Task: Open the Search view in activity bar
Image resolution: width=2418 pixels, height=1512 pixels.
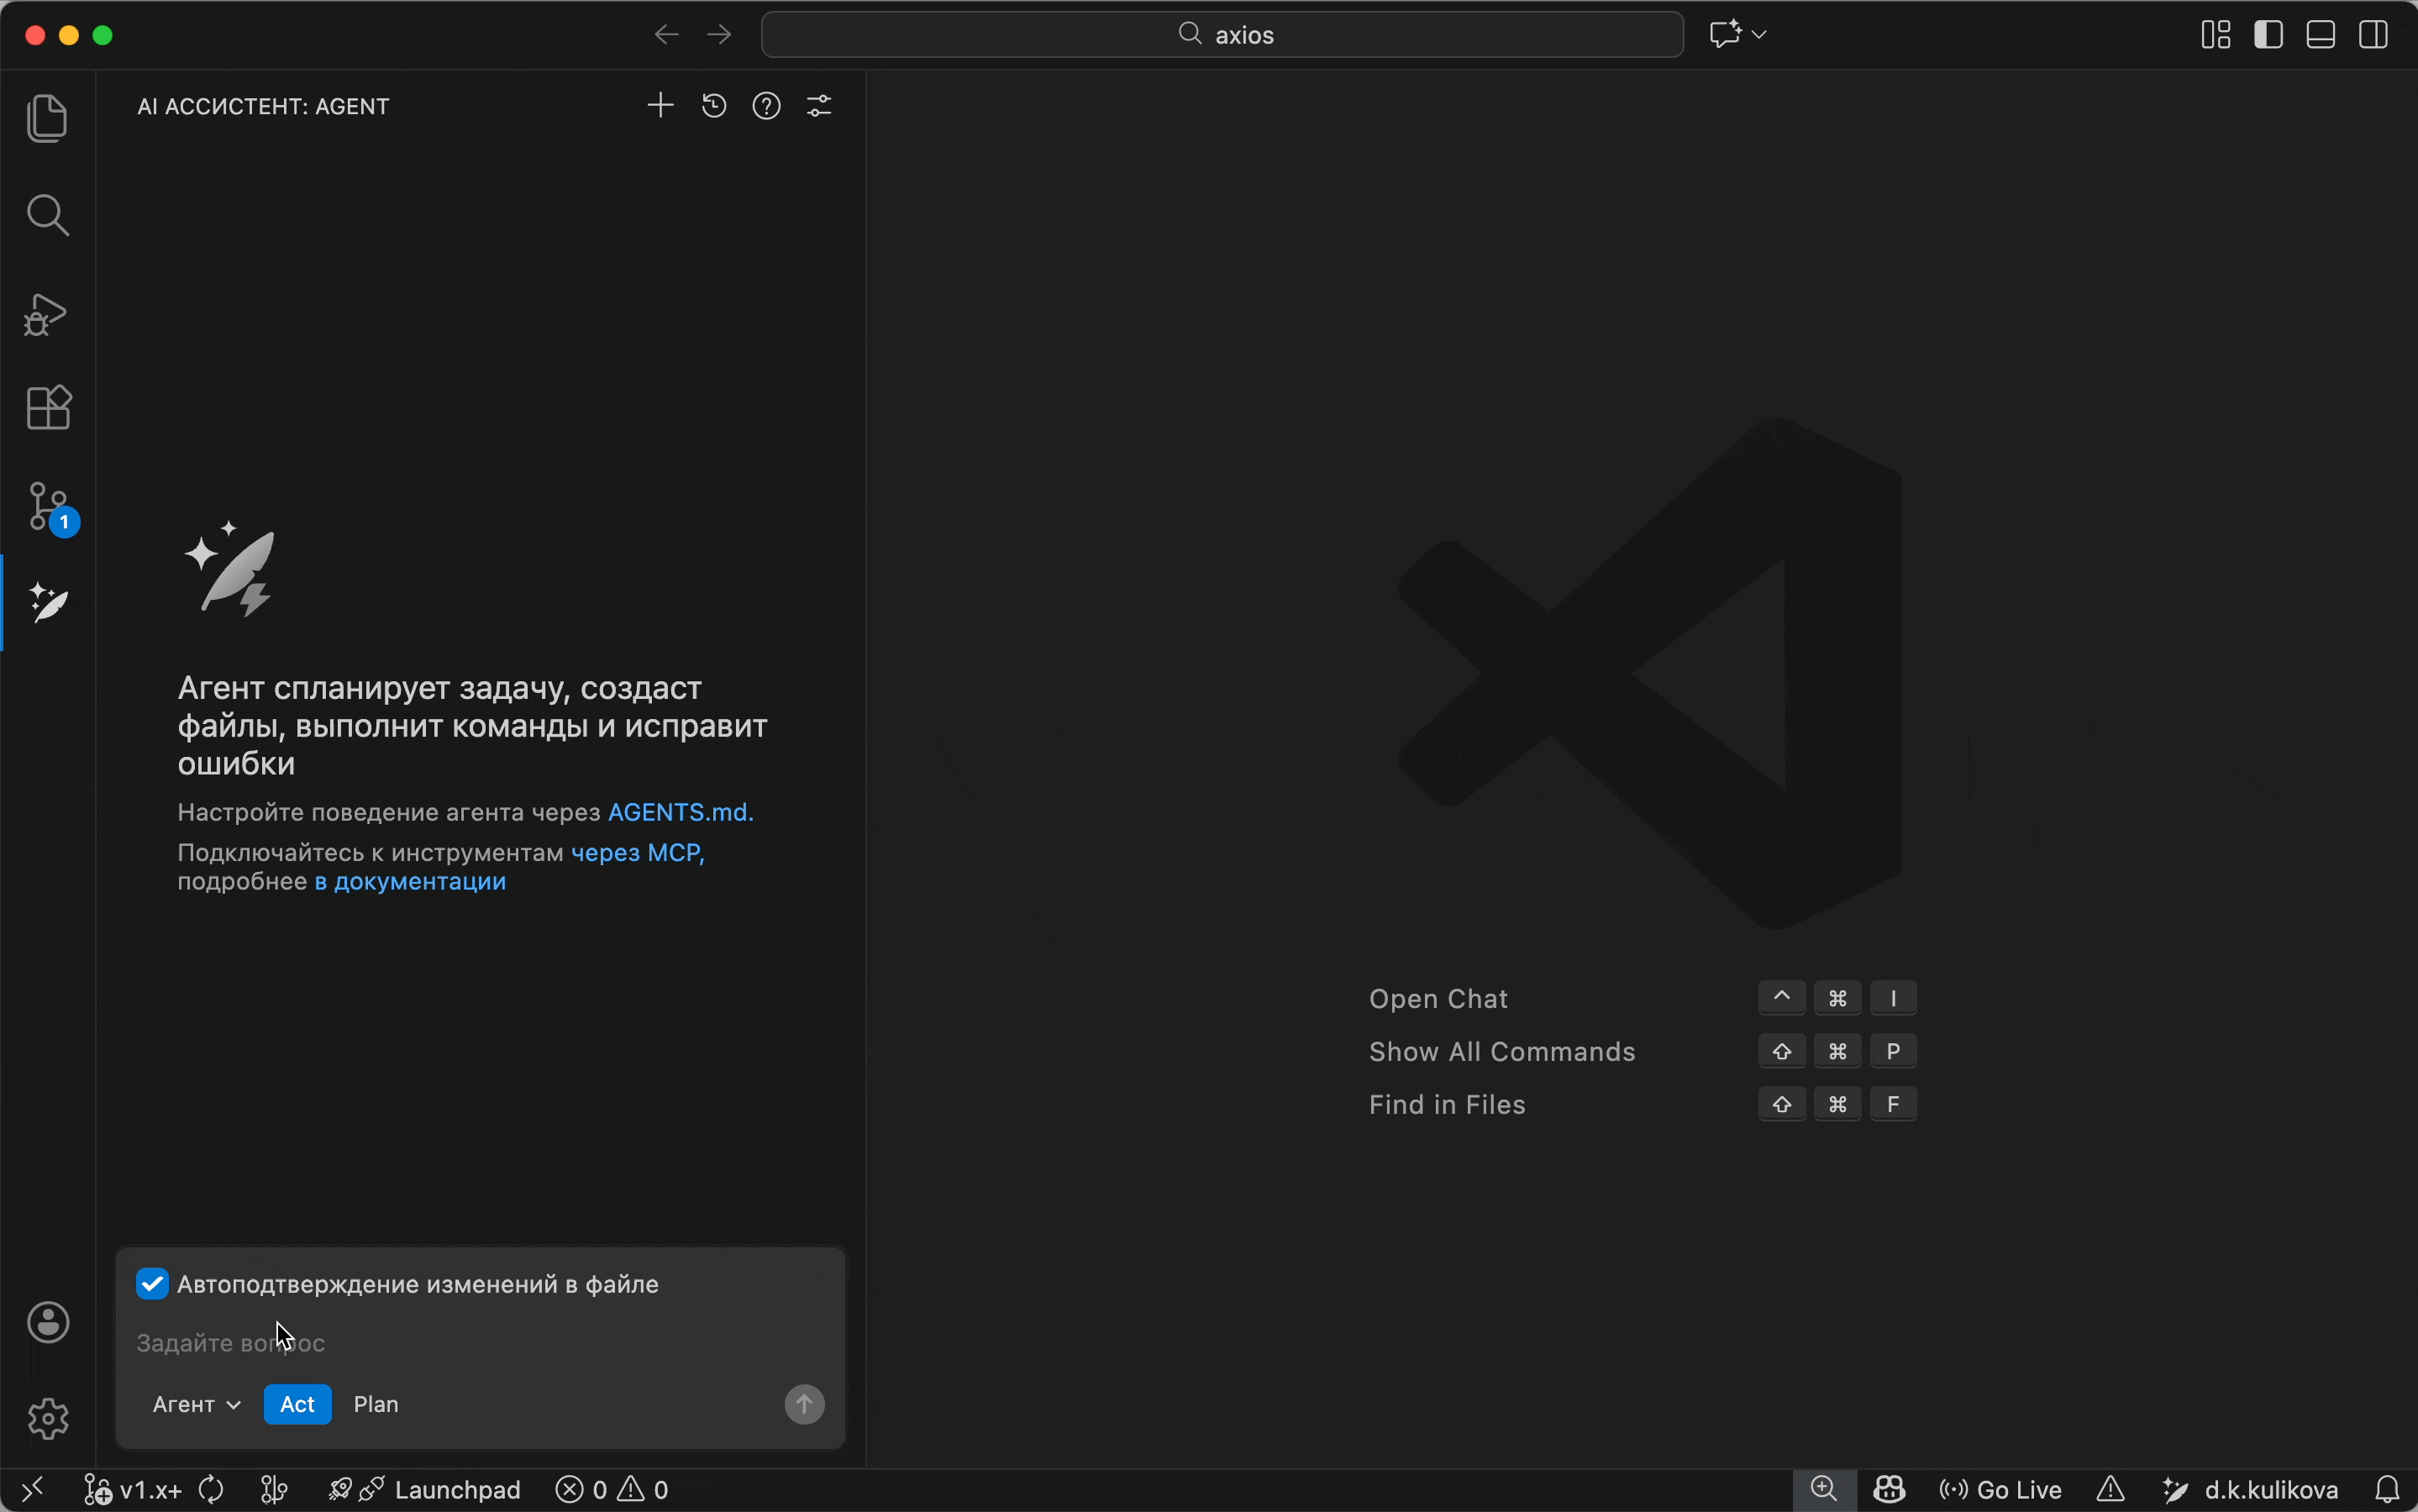Action: (48, 215)
